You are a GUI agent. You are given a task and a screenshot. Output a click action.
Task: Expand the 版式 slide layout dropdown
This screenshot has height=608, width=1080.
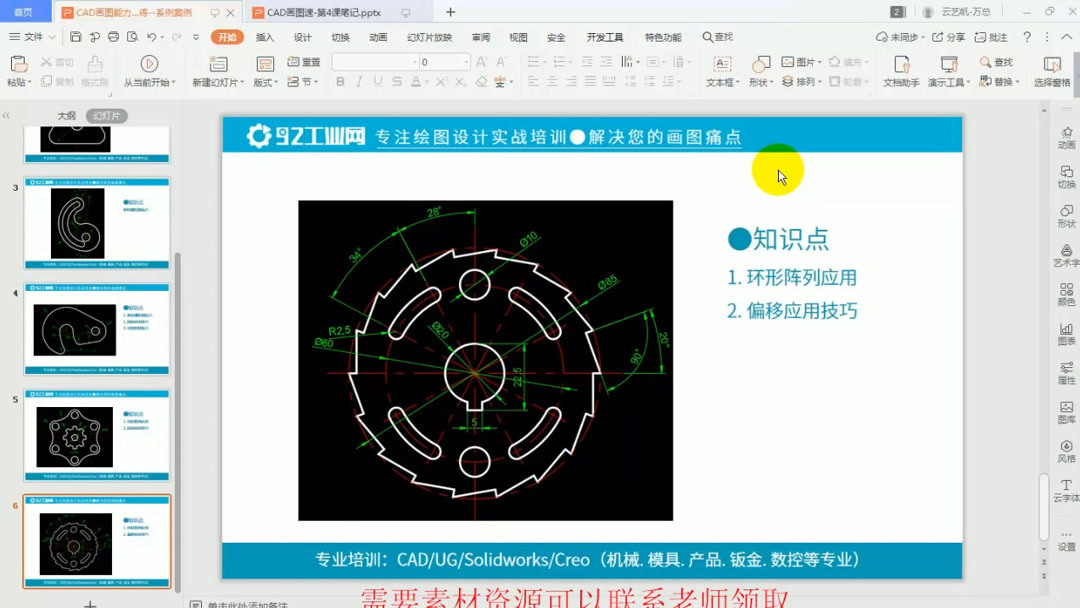[265, 82]
